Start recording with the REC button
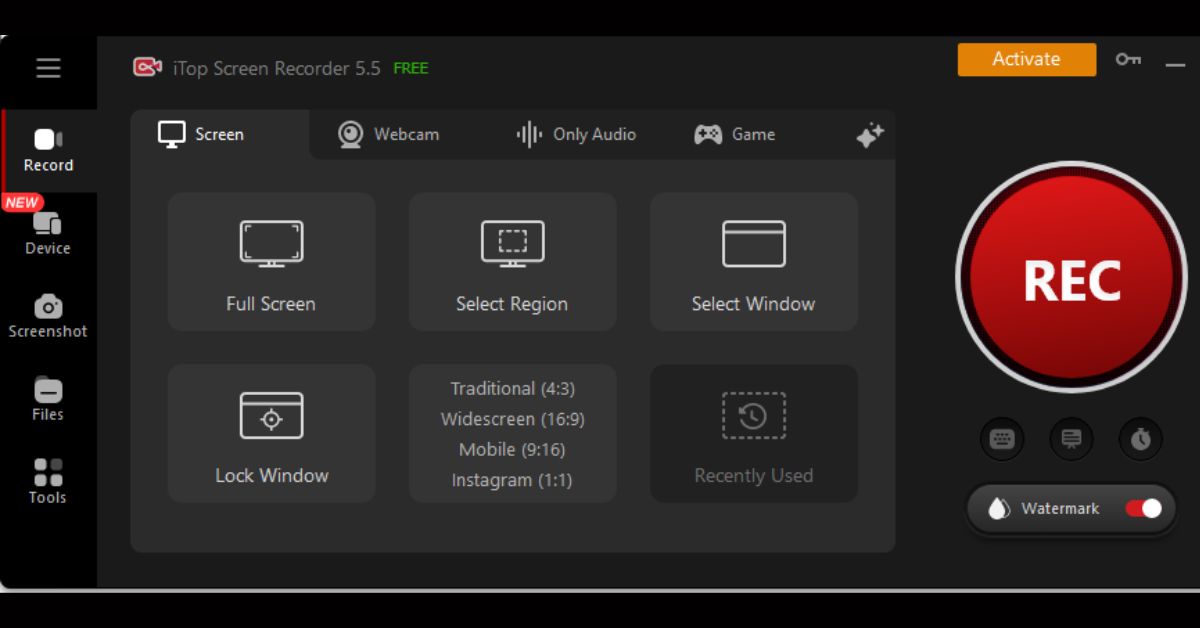This screenshot has width=1200, height=628. point(1071,279)
